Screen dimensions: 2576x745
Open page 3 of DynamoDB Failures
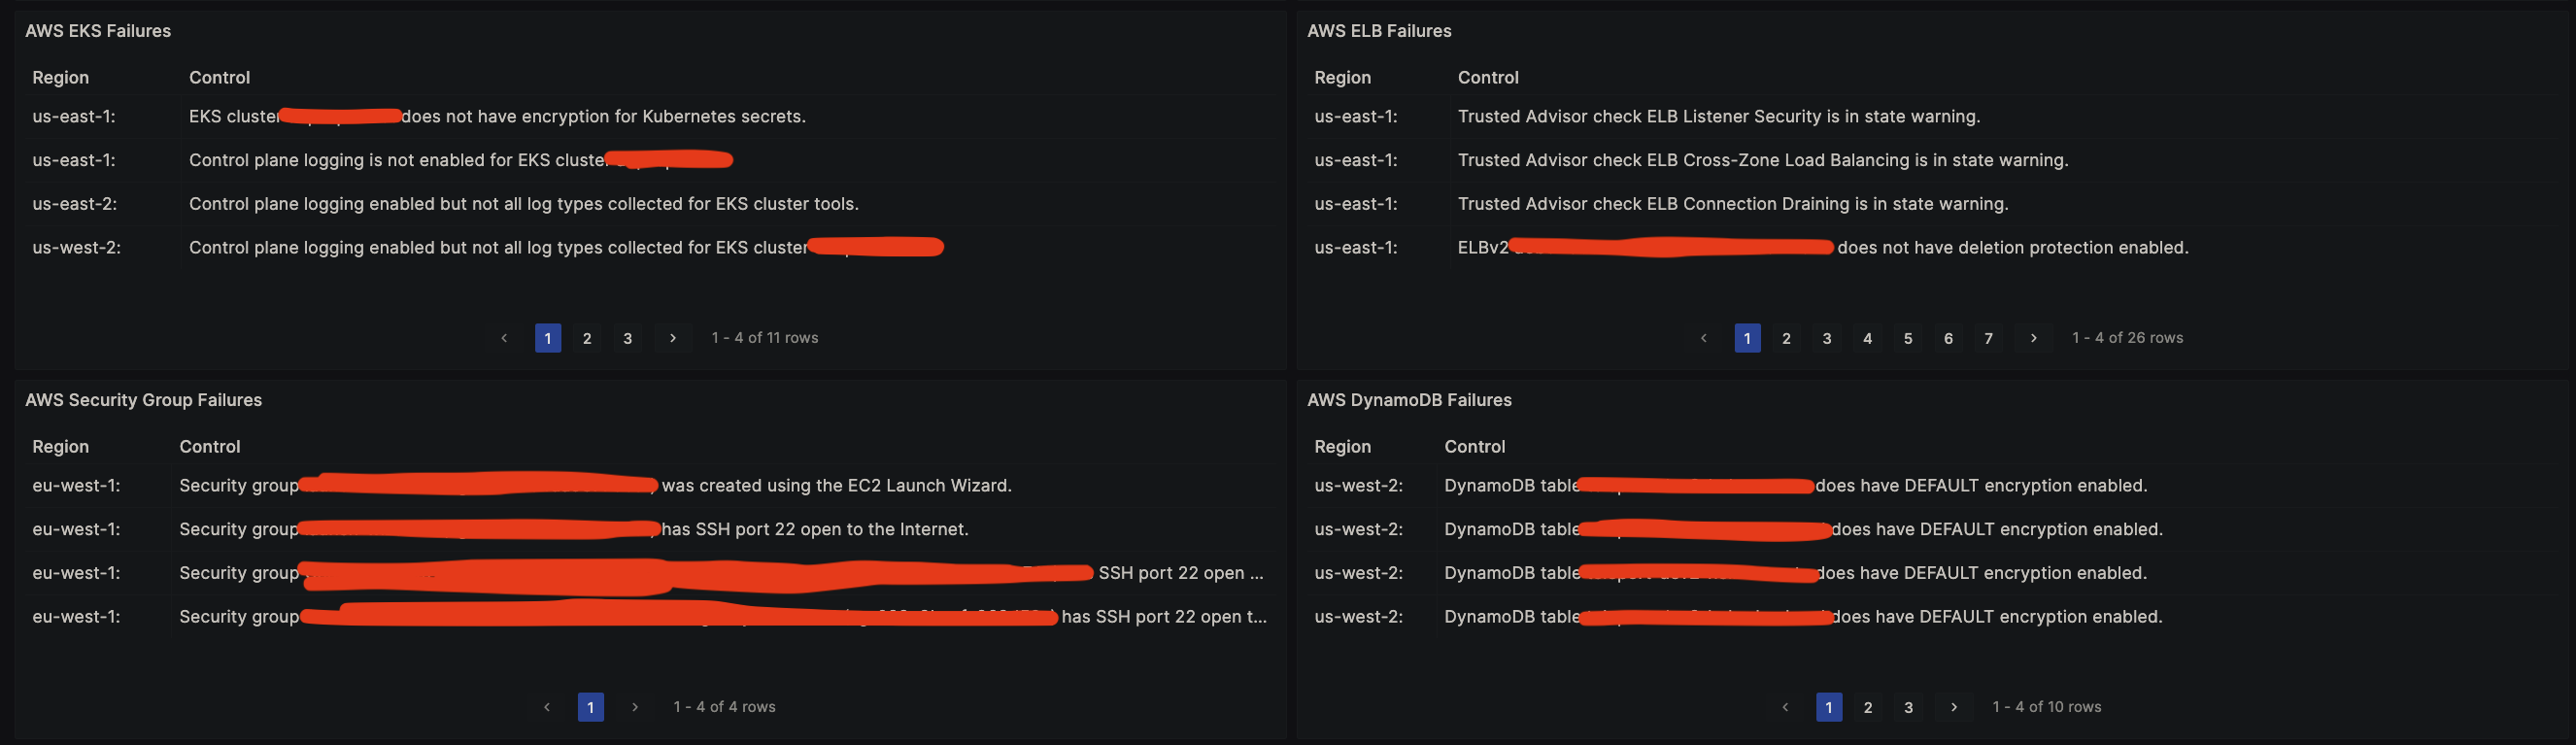[x=1908, y=707]
